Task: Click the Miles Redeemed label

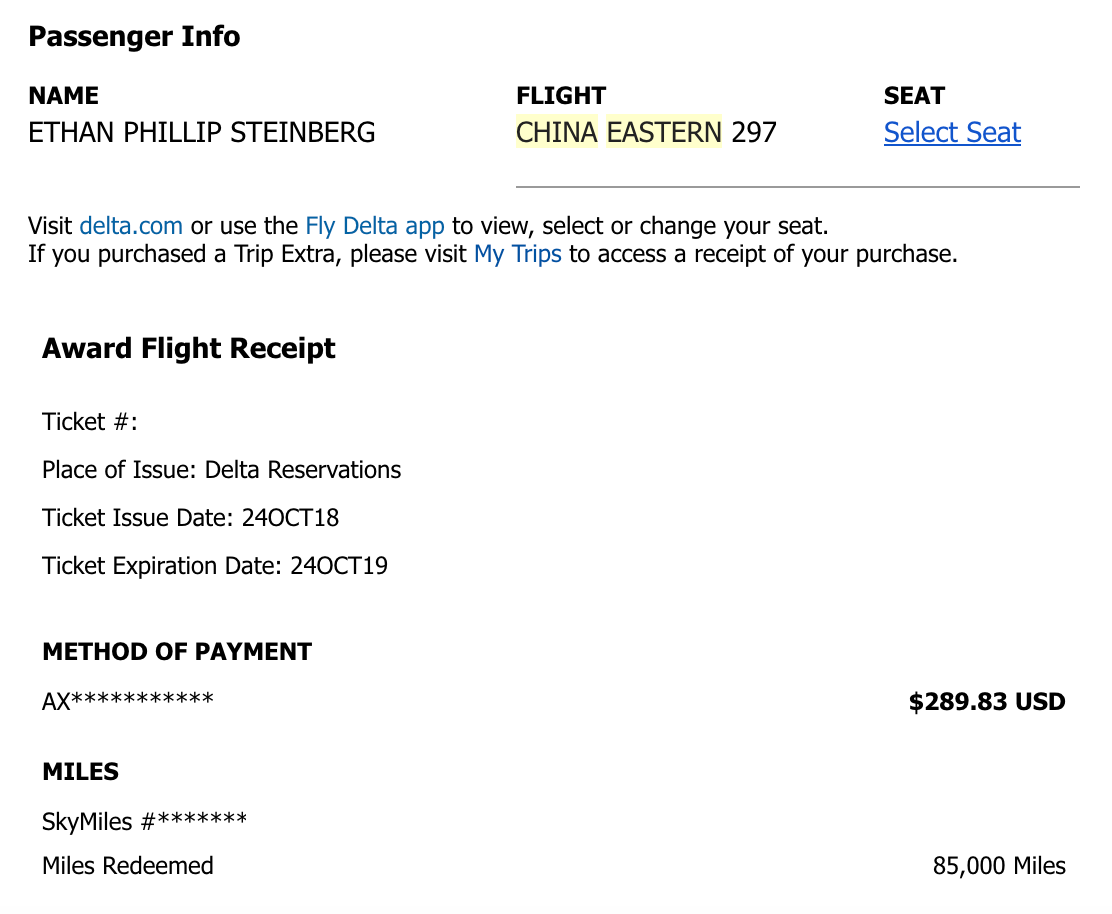Action: pos(128,866)
